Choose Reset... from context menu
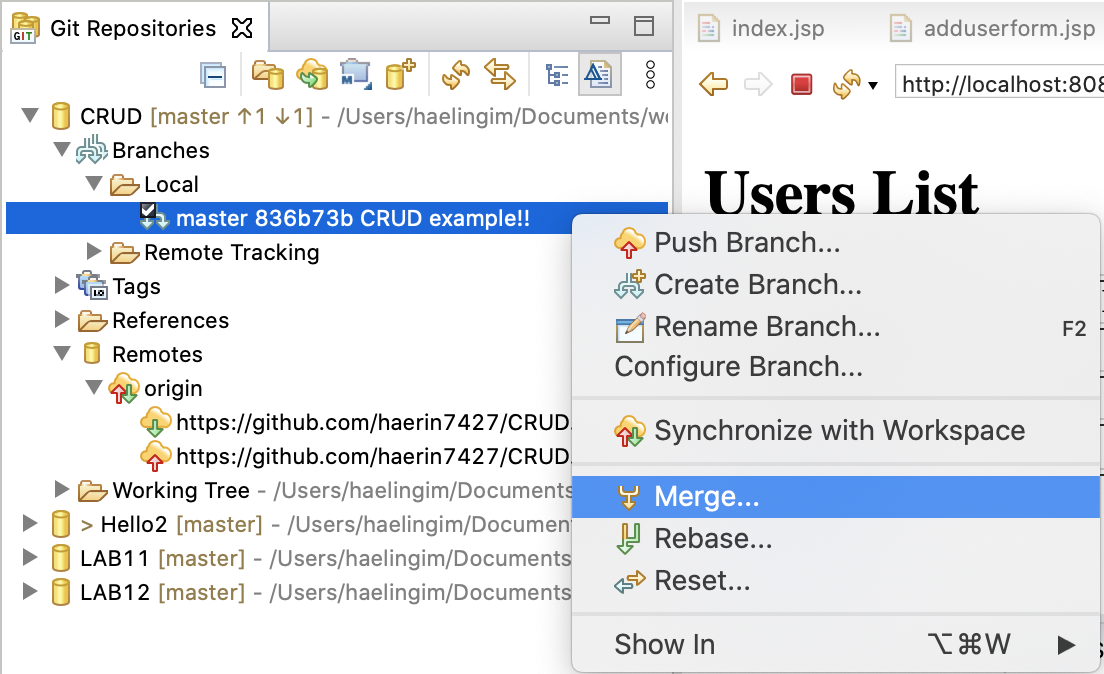Image resolution: width=1104 pixels, height=674 pixels. click(836, 581)
